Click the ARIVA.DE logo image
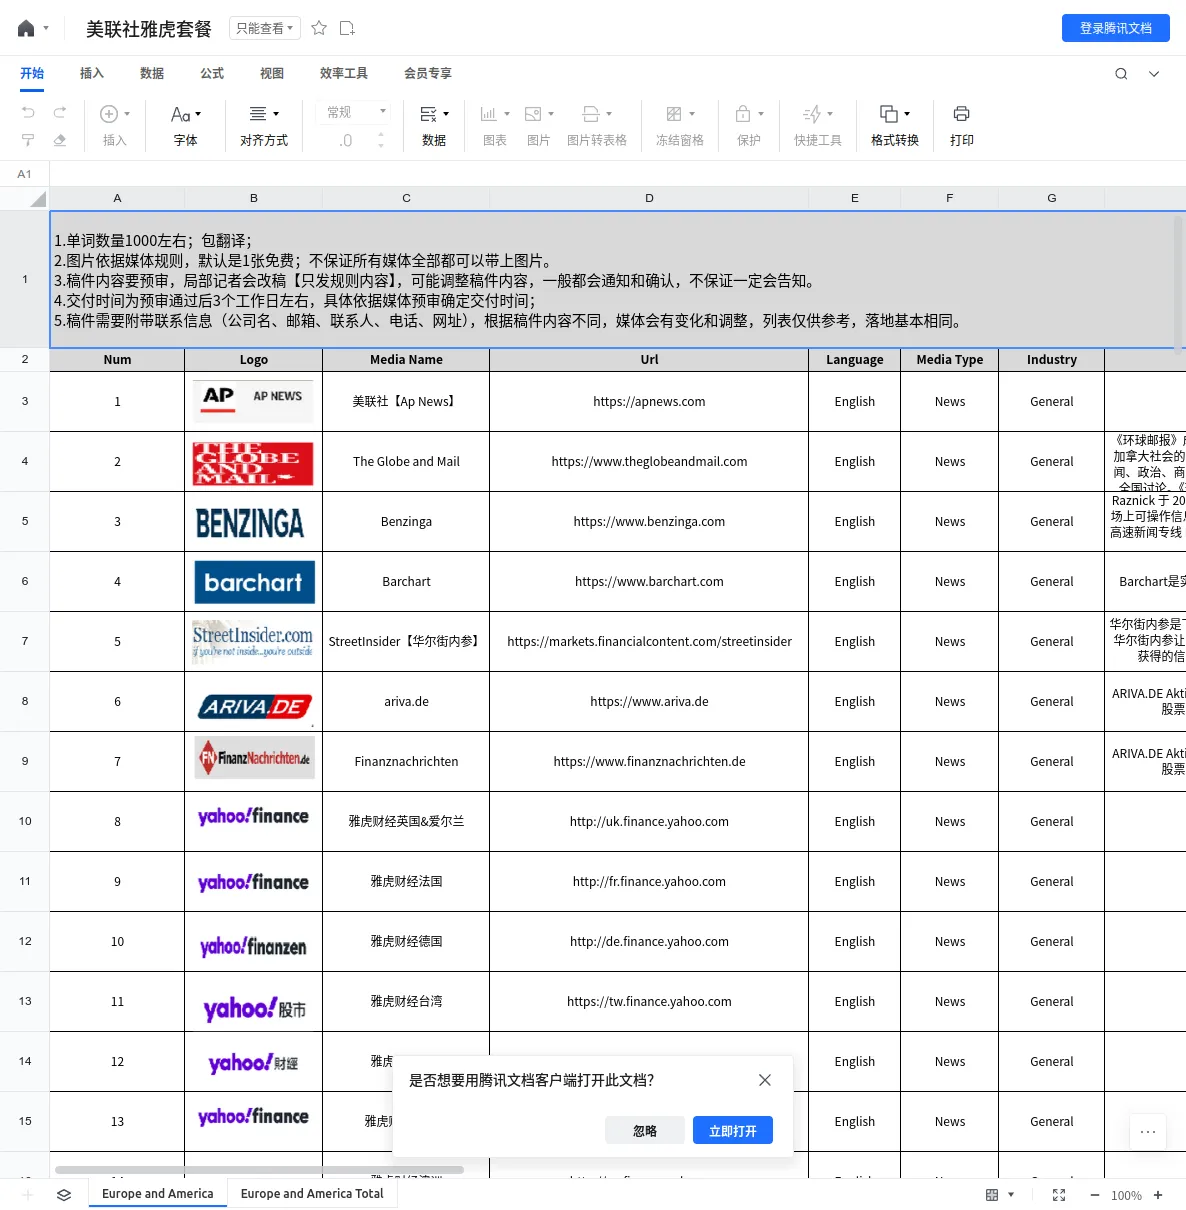 click(x=255, y=707)
